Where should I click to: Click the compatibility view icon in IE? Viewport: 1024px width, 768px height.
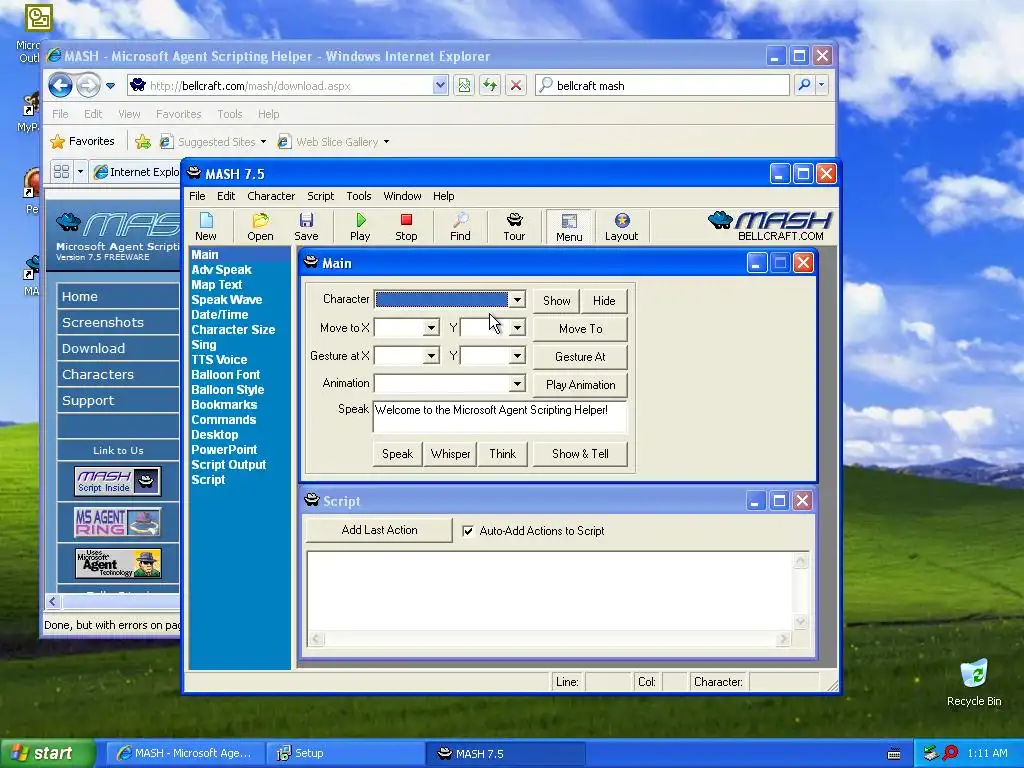pyautogui.click(x=464, y=85)
